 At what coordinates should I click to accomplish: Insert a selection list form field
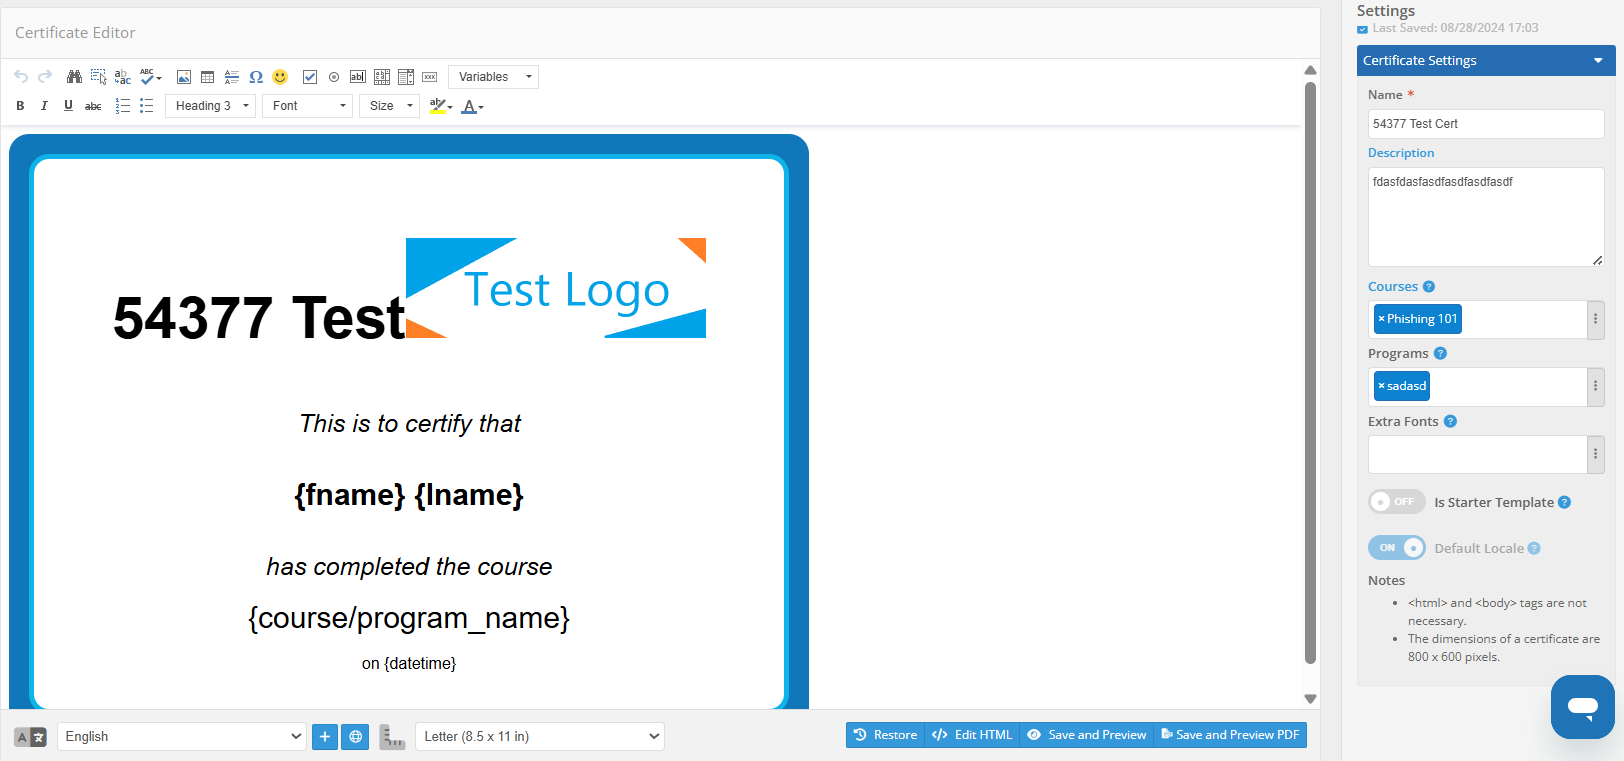tap(406, 77)
